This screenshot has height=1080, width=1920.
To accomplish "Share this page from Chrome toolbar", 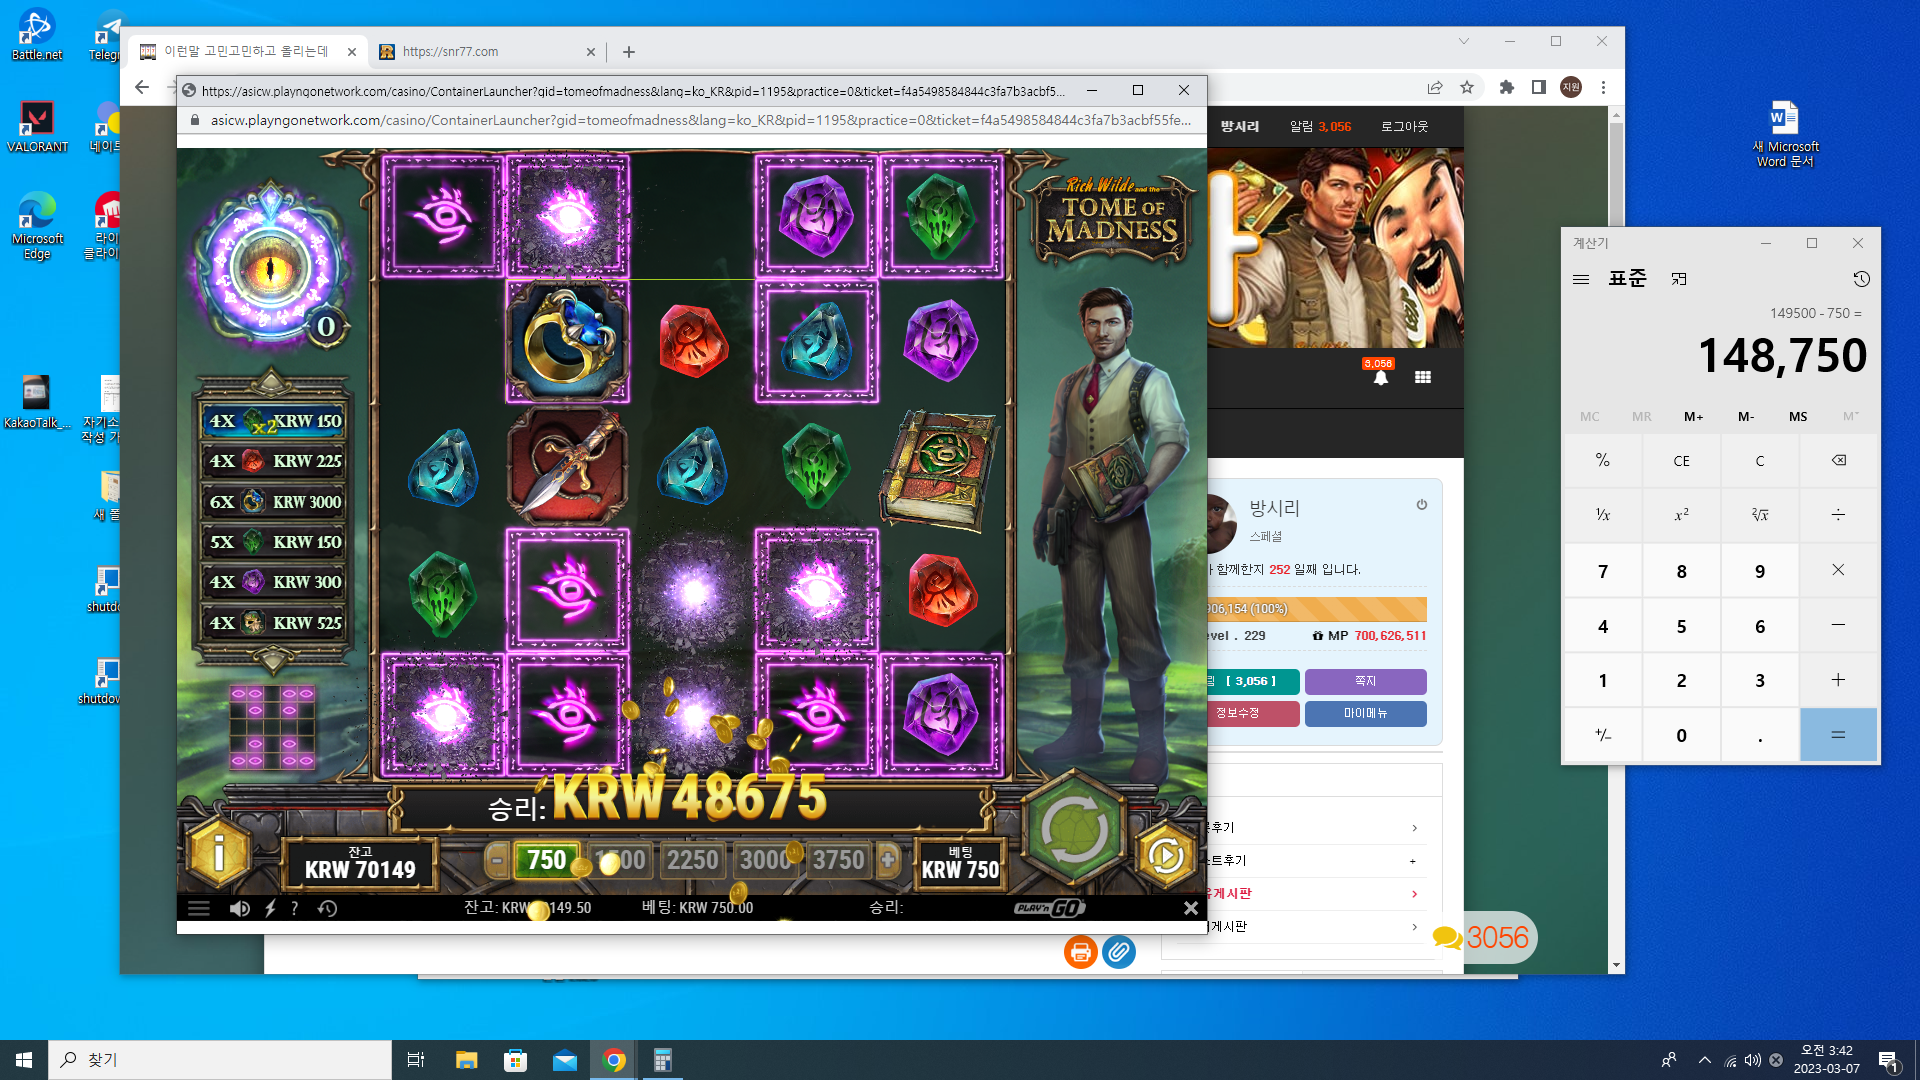I will tap(1435, 87).
